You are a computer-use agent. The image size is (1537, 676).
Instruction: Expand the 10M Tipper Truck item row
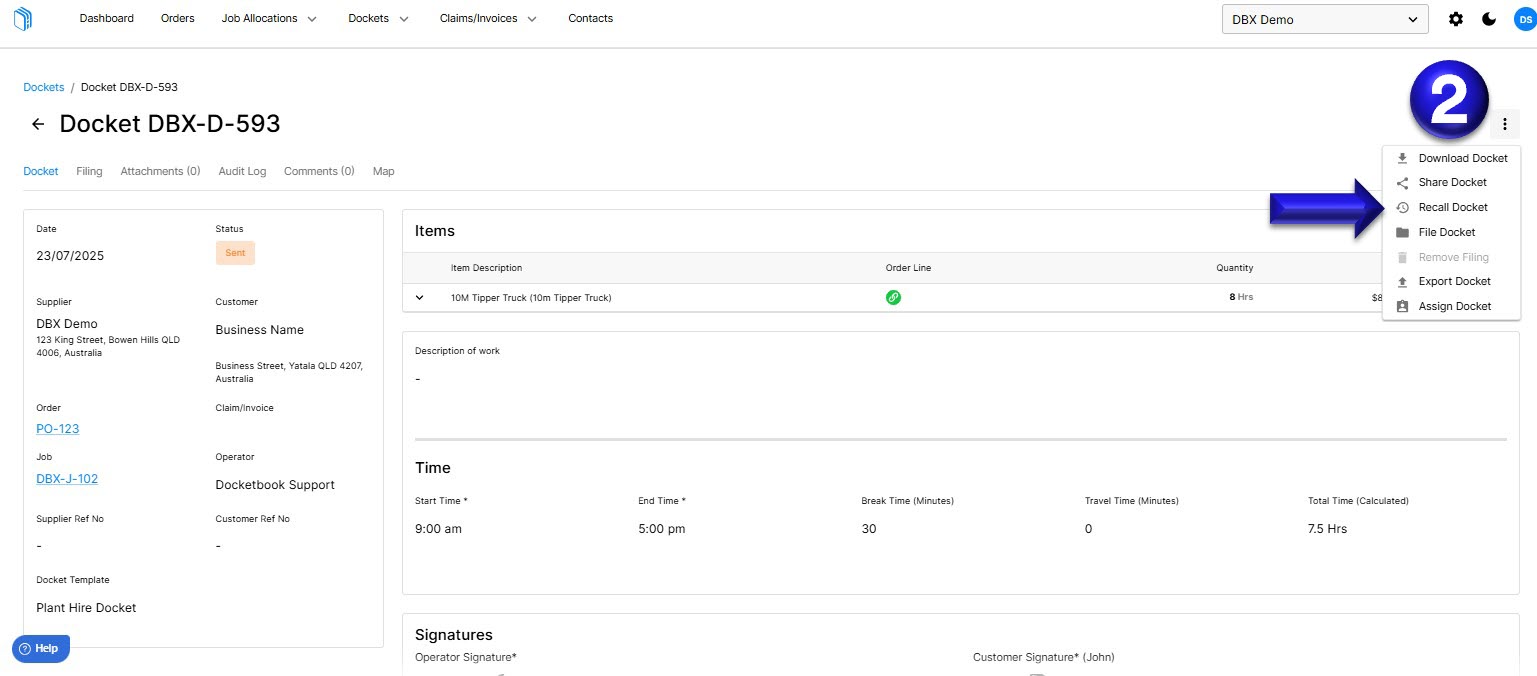click(x=420, y=297)
